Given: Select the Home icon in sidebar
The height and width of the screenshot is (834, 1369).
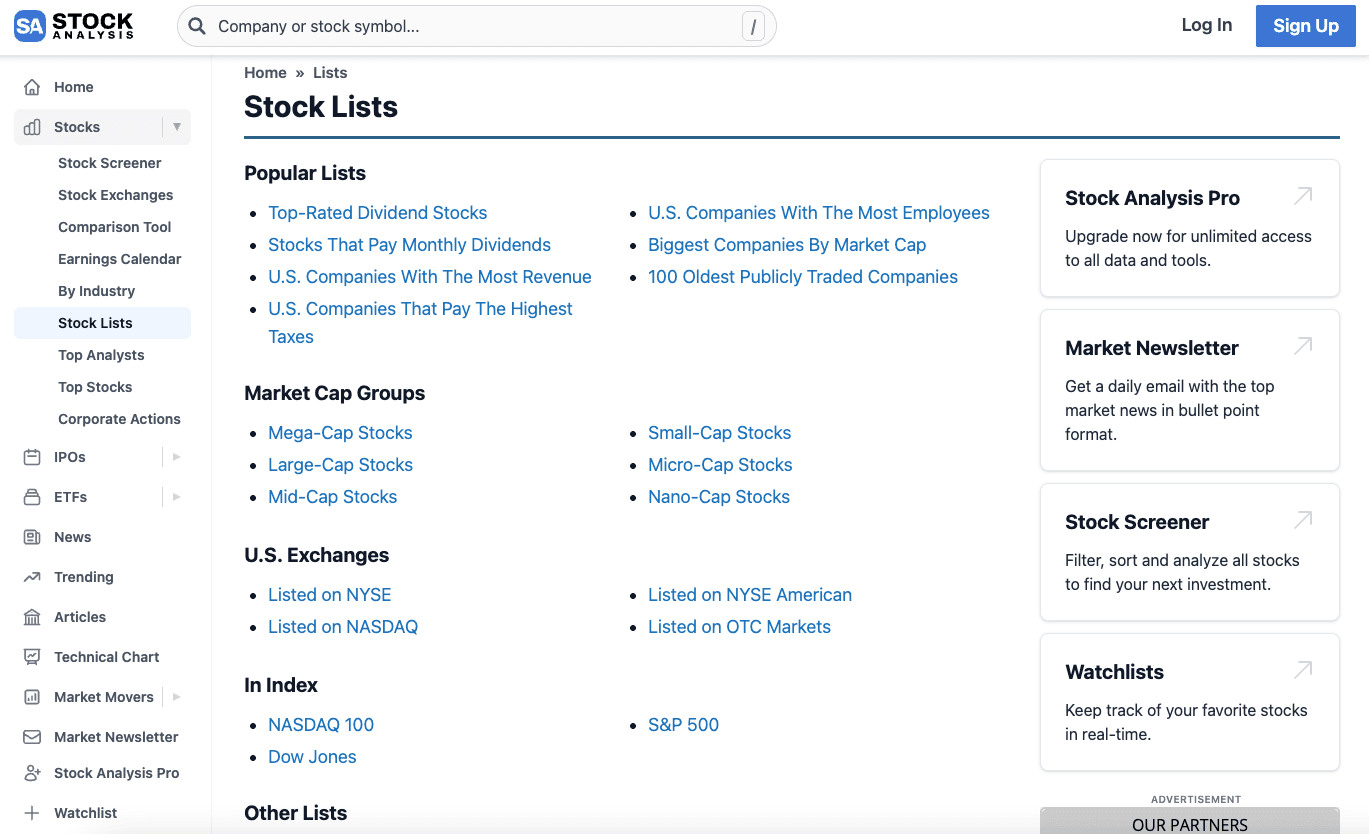Looking at the screenshot, I should (30, 87).
